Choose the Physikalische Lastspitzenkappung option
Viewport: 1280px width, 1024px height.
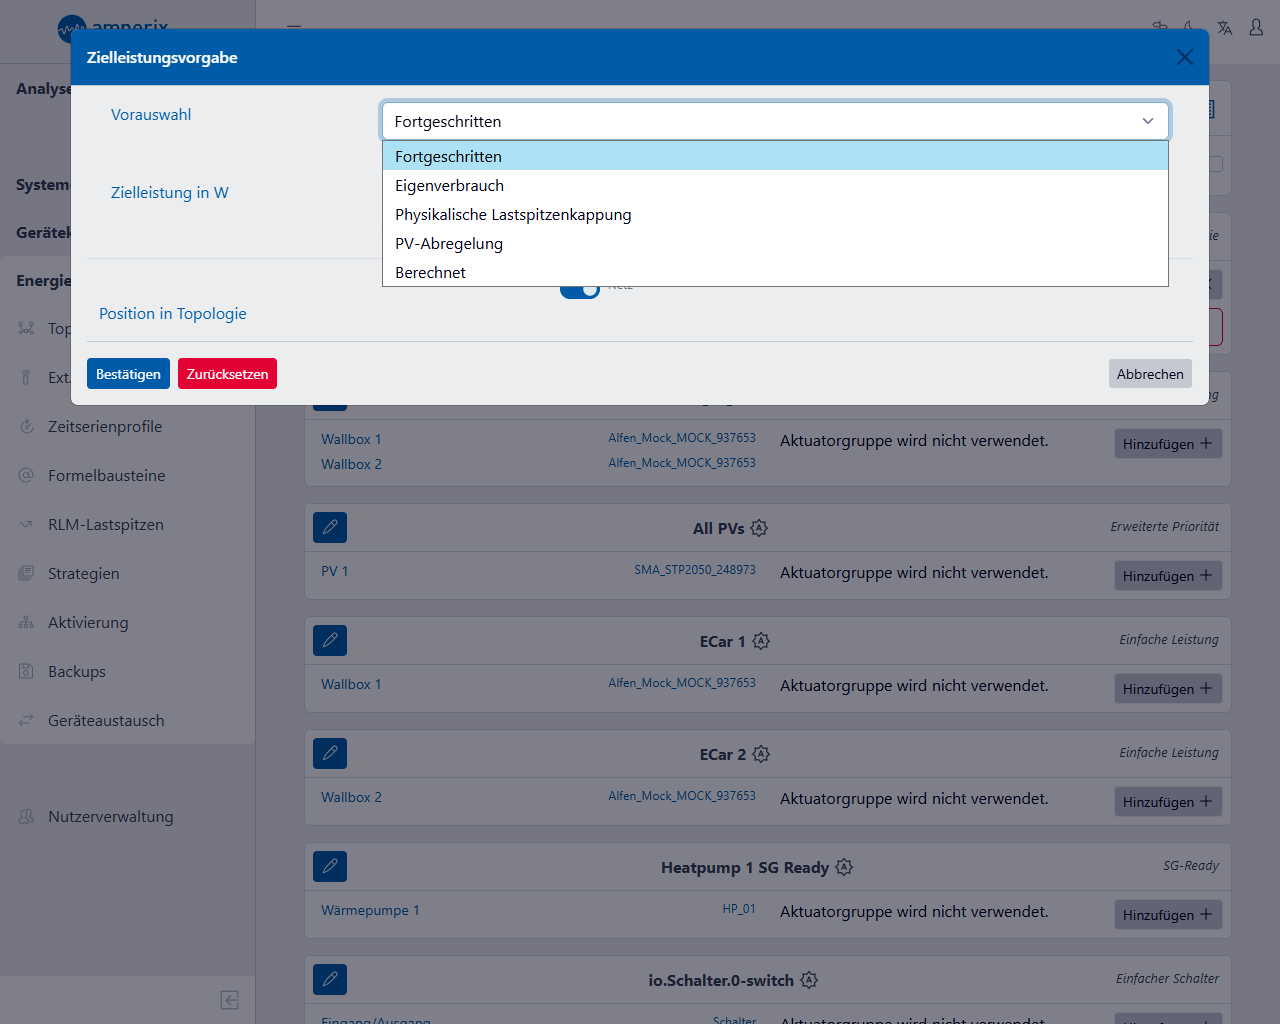tap(513, 215)
